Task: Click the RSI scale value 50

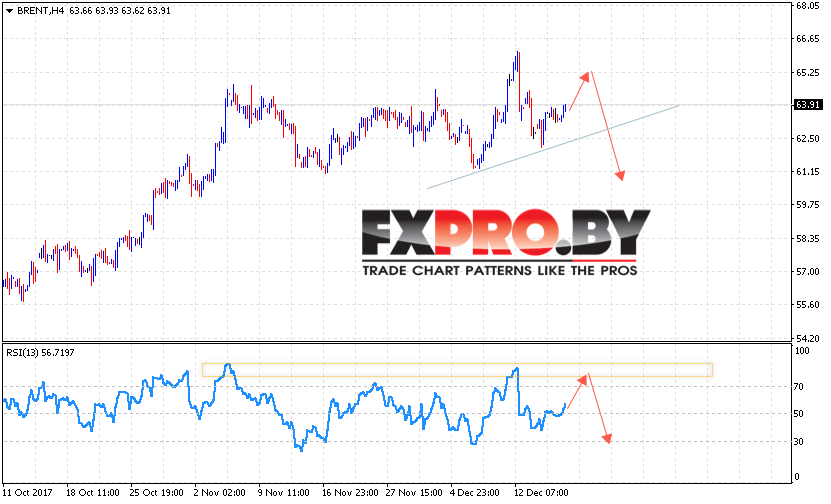Action: [x=800, y=414]
